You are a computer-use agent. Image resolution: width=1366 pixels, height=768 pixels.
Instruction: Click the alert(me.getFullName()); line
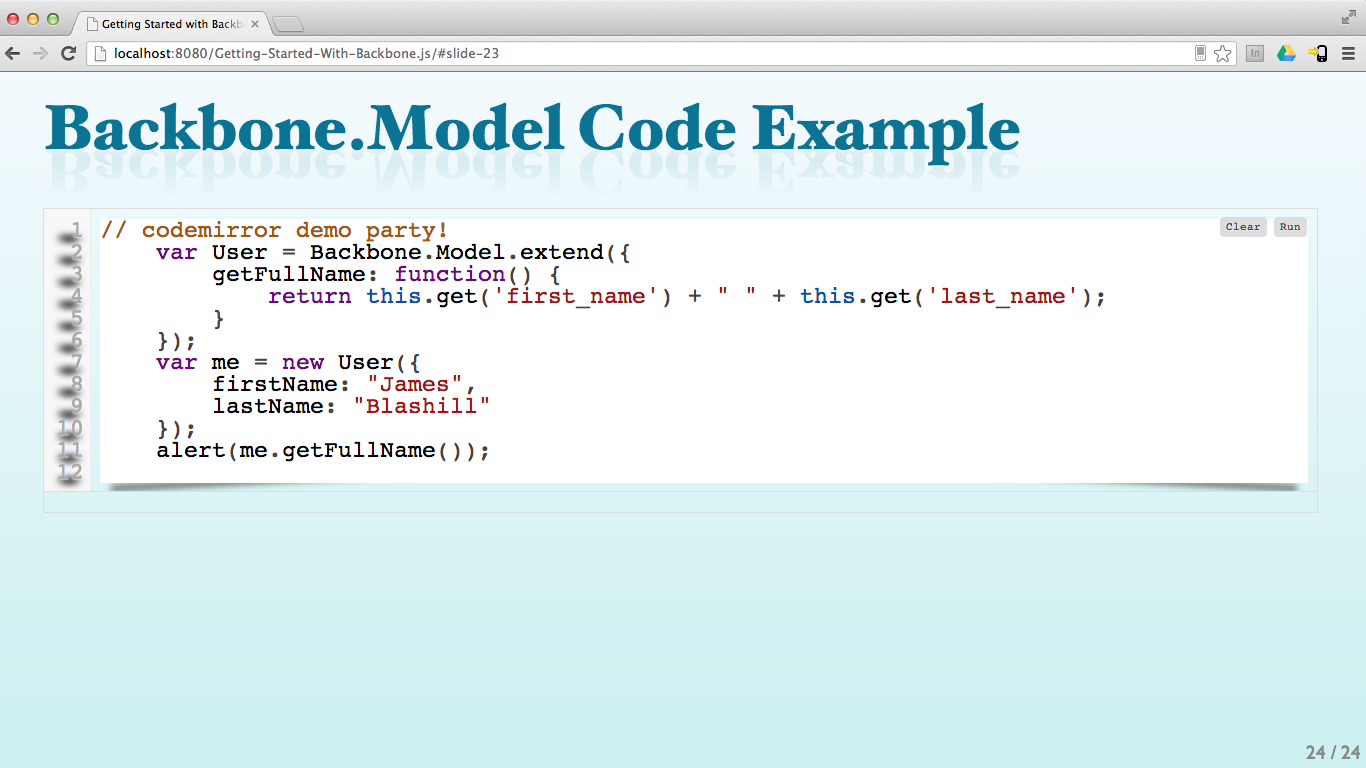[x=324, y=451]
